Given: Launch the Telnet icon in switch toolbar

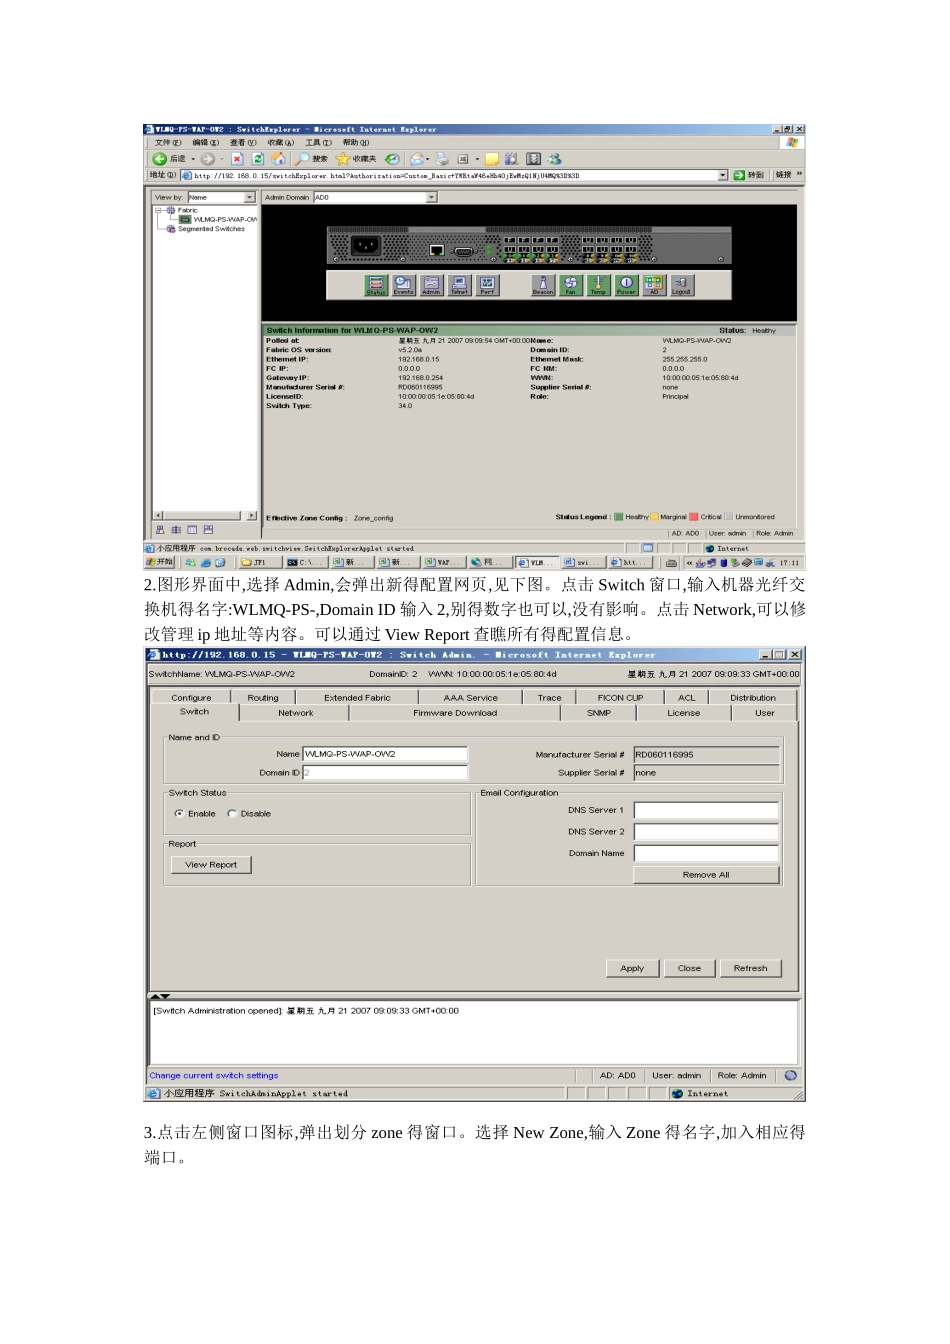Looking at the screenshot, I should point(459,285).
